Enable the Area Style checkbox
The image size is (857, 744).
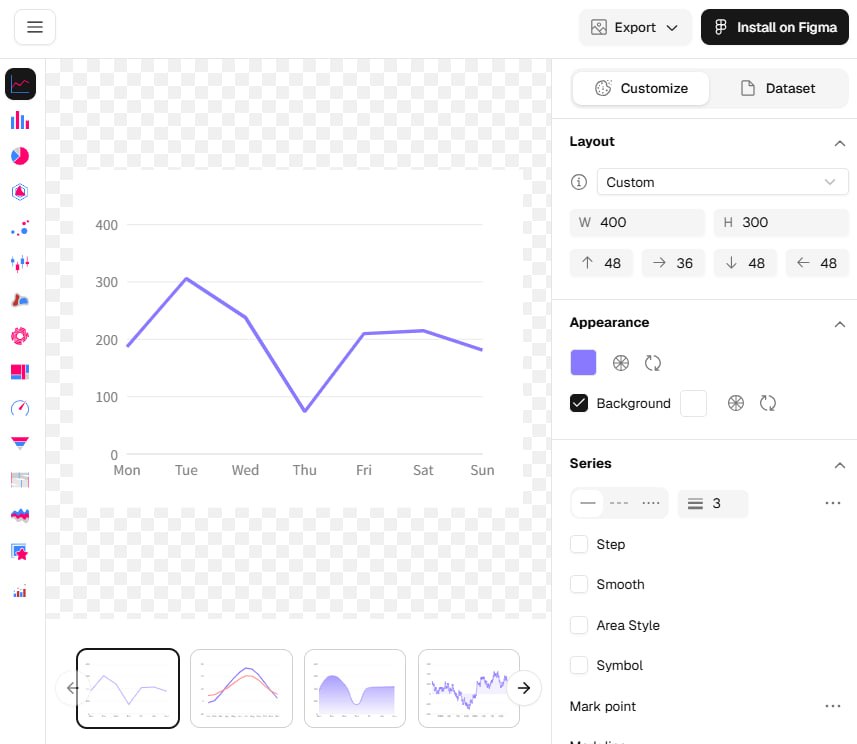[579, 625]
